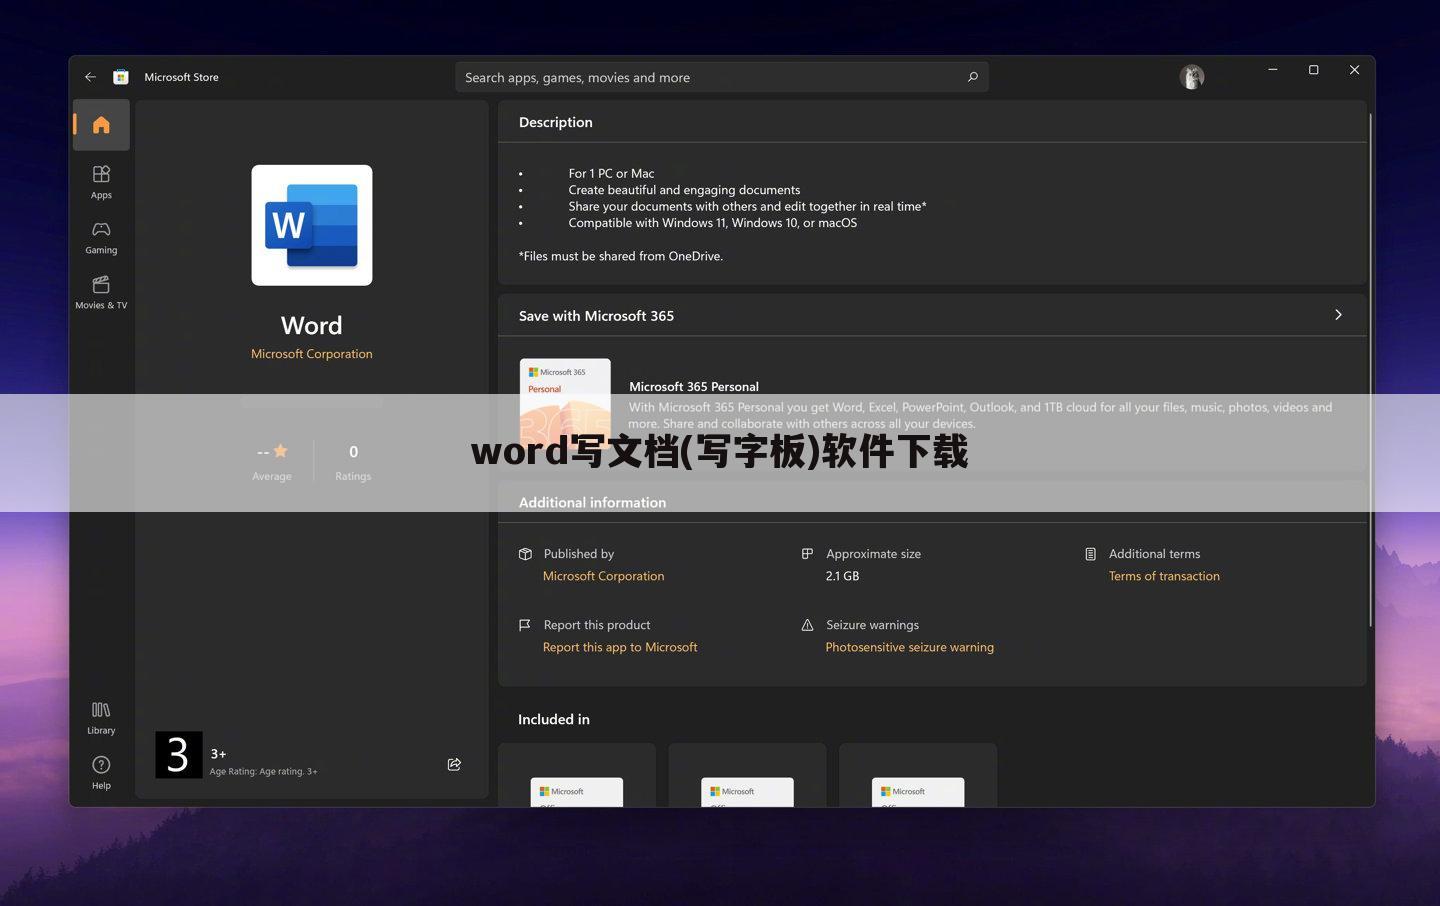Open Microsoft Corporation publisher link under Word
Screen dimensions: 1440x906
[312, 354]
